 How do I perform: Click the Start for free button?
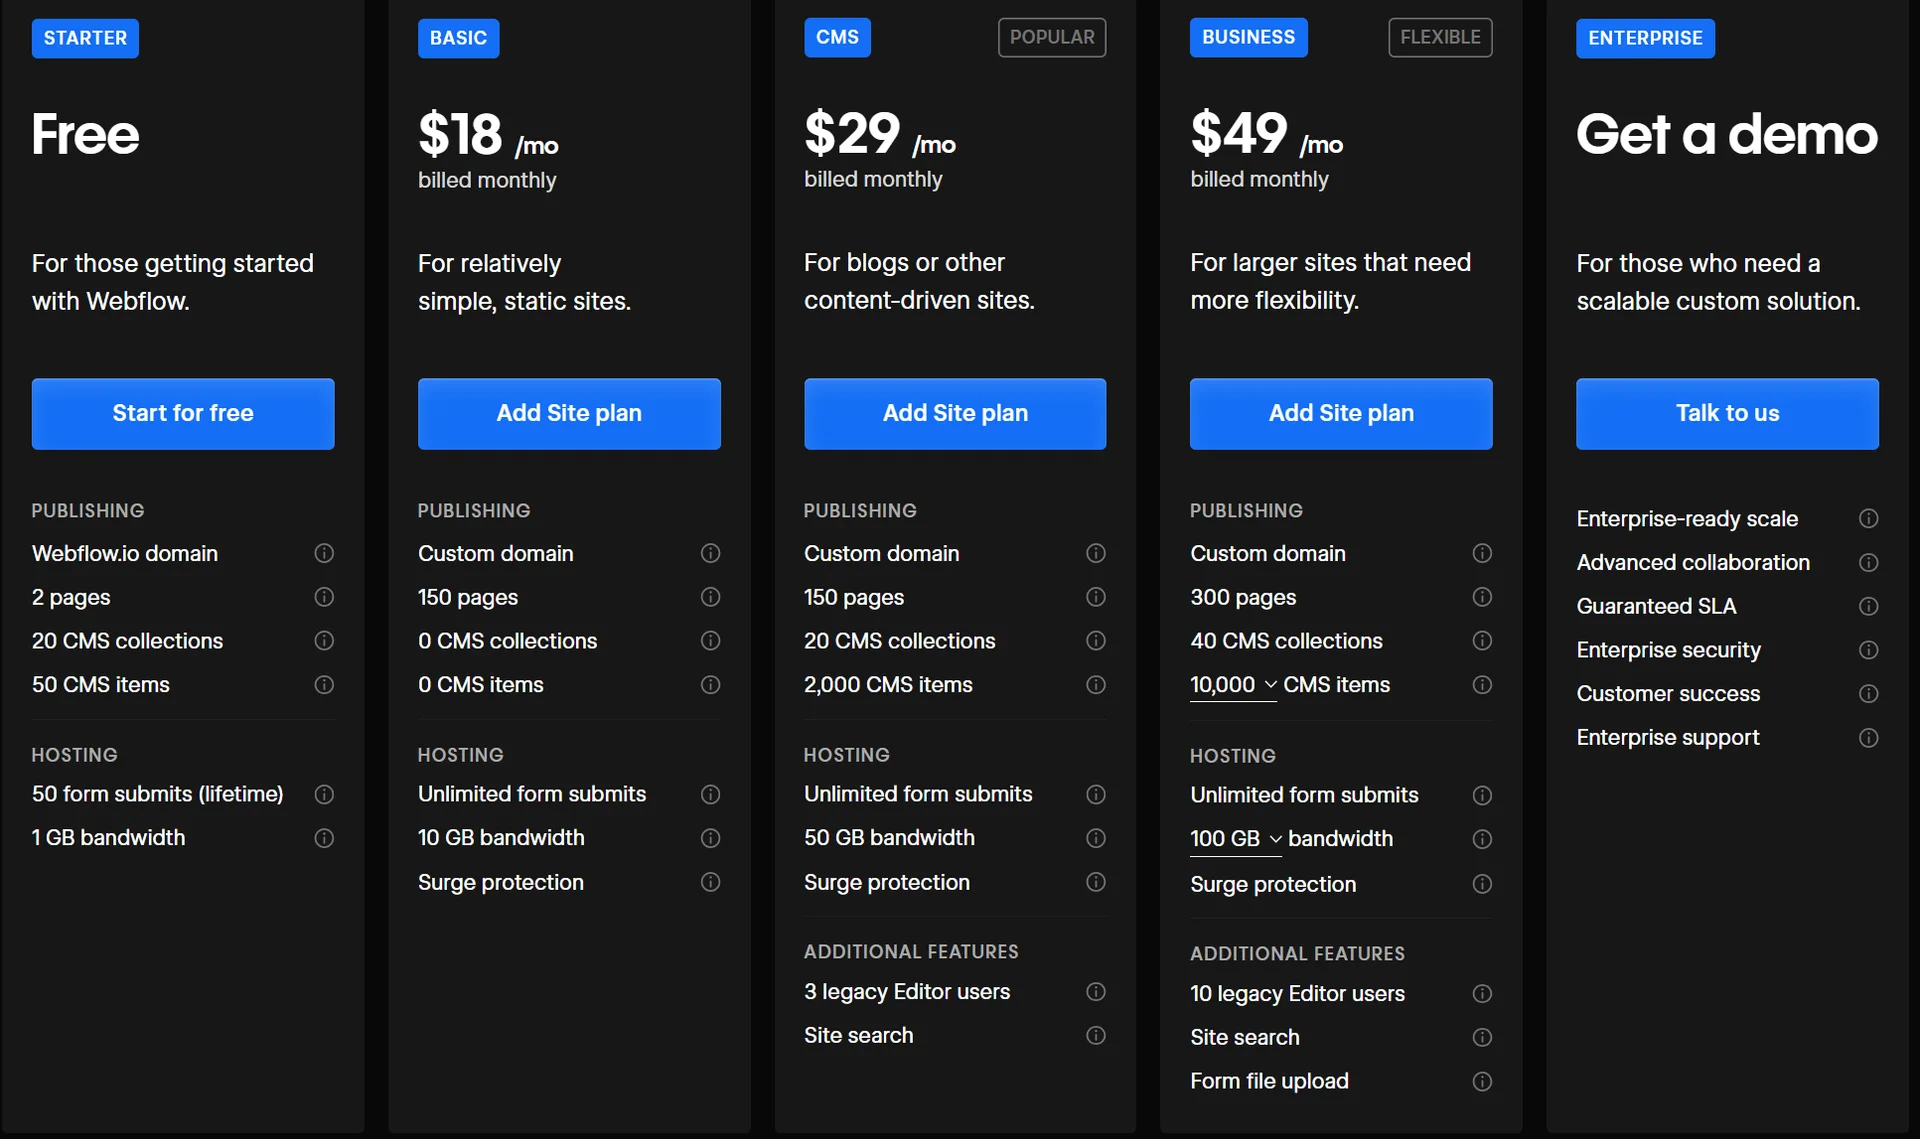pos(183,413)
